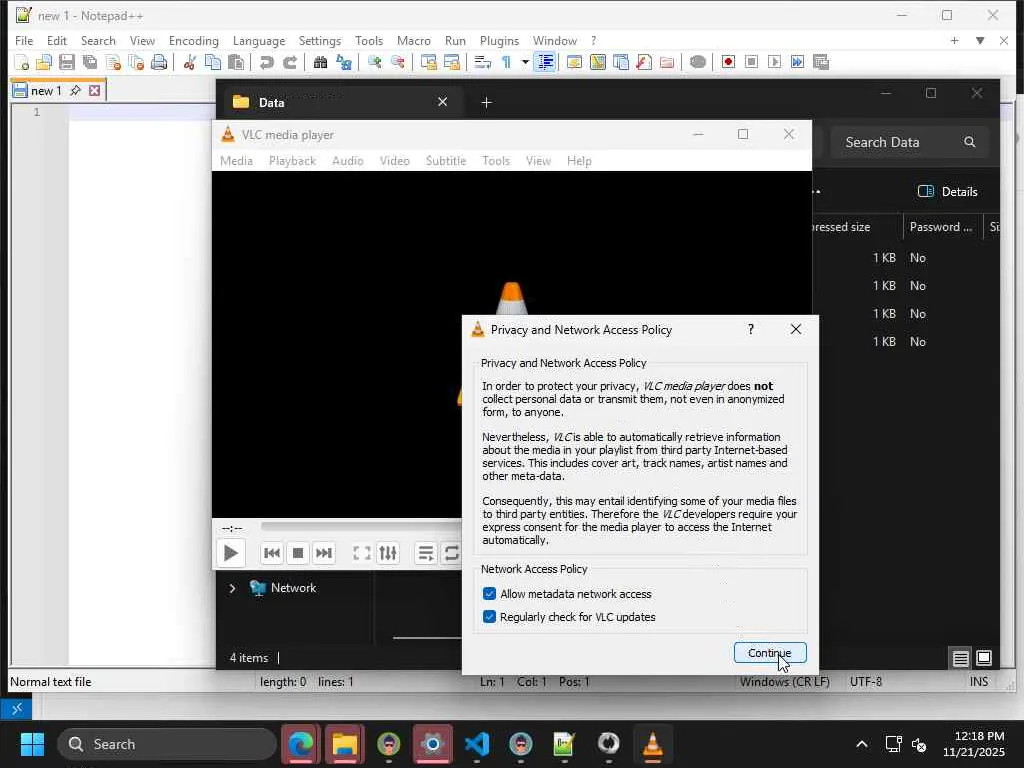Click the Redo arrow in Notepad++ toolbar
Screen dimensions: 1024x768
click(289, 62)
